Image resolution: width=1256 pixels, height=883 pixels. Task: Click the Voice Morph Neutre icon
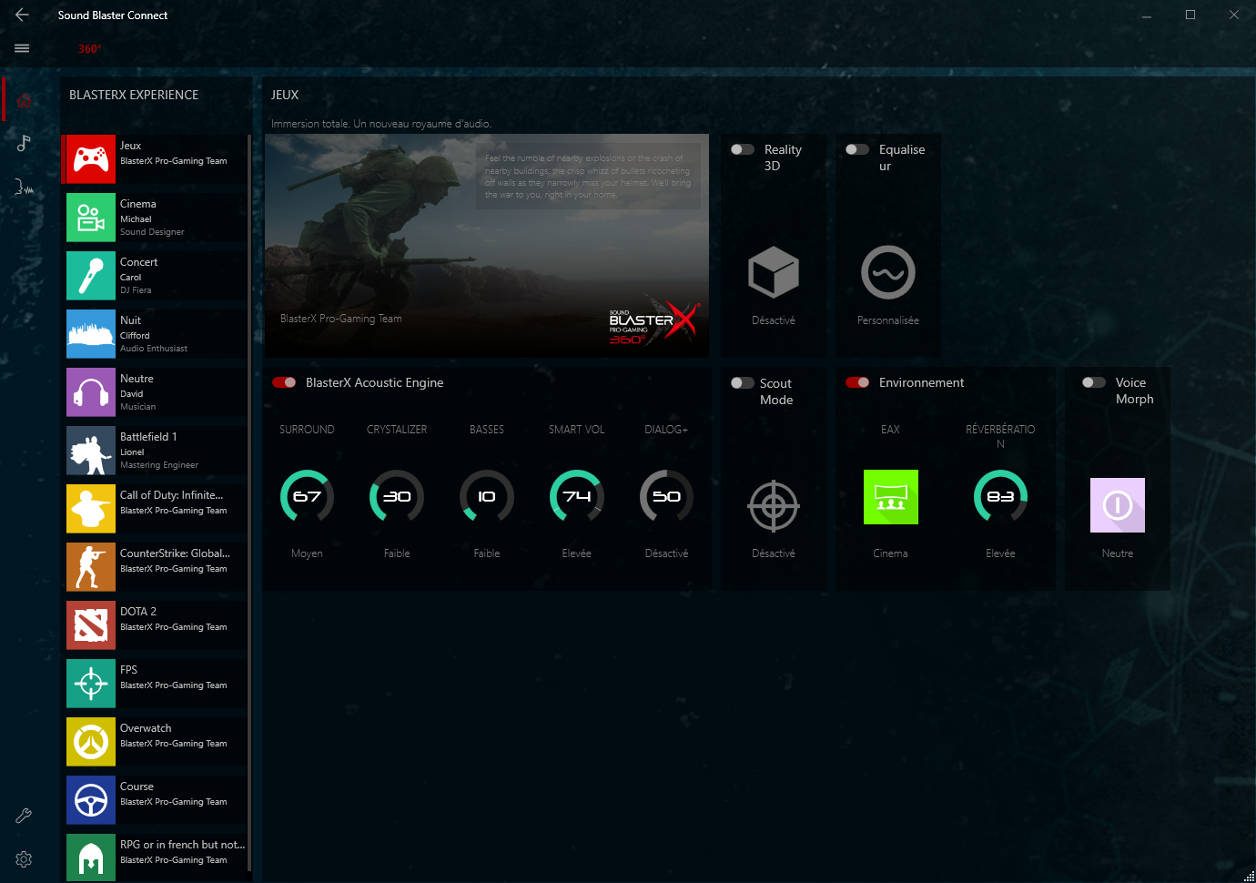click(x=1117, y=505)
